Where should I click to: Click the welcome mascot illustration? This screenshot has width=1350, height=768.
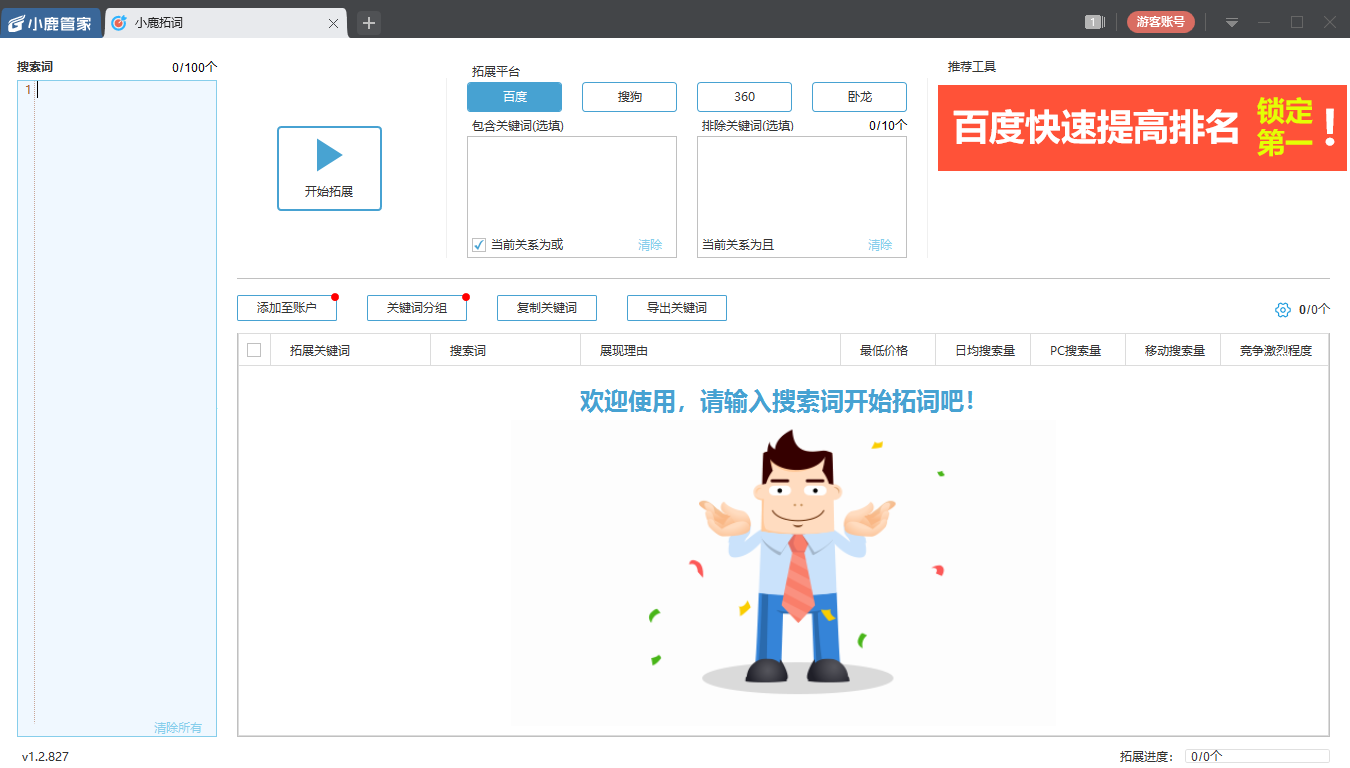(x=785, y=573)
